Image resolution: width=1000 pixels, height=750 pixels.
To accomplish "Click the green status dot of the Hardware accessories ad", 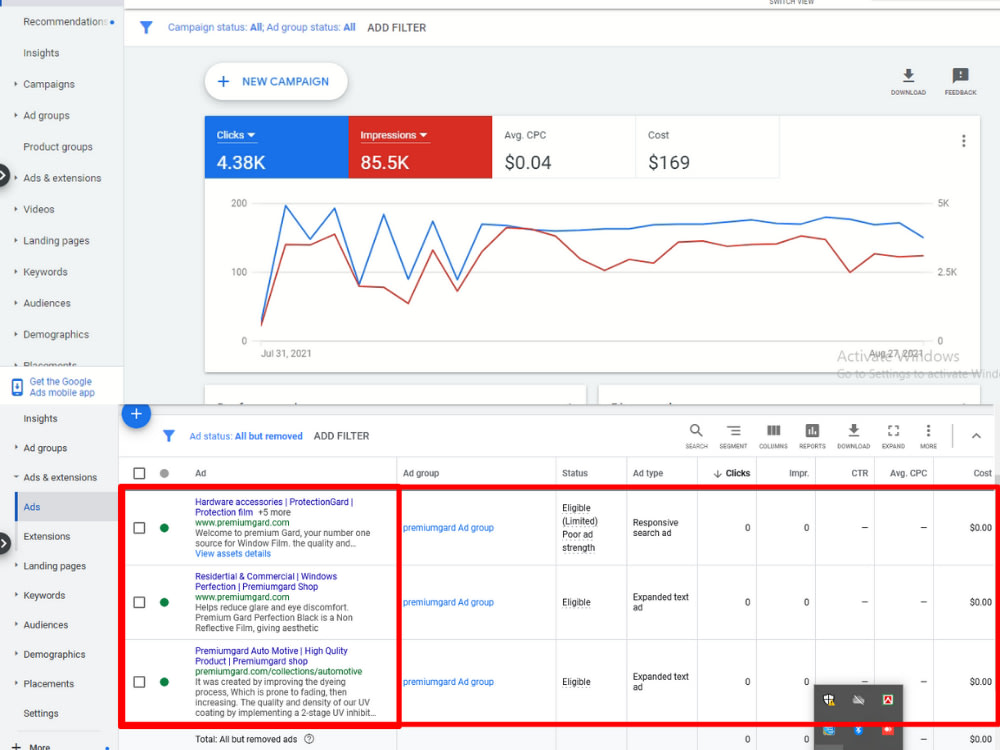I will coord(164,527).
